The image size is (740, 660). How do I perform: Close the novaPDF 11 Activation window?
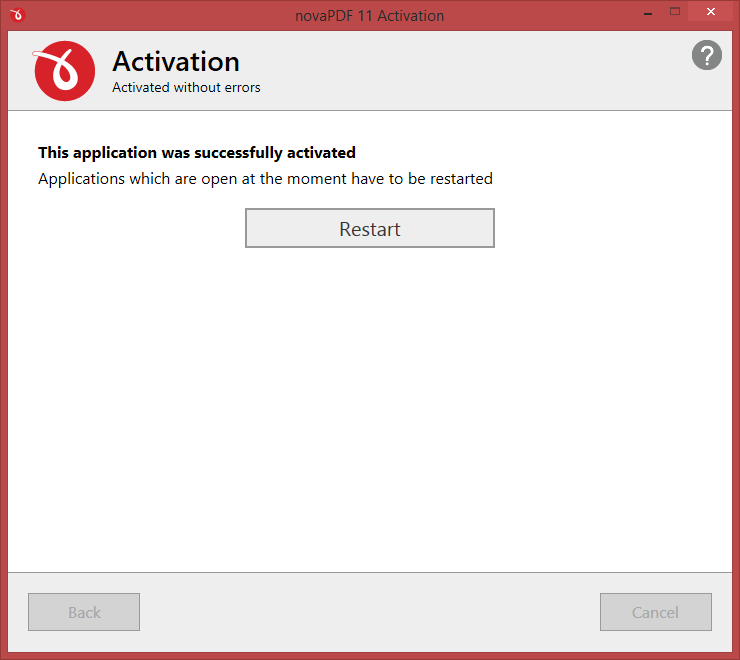click(710, 12)
